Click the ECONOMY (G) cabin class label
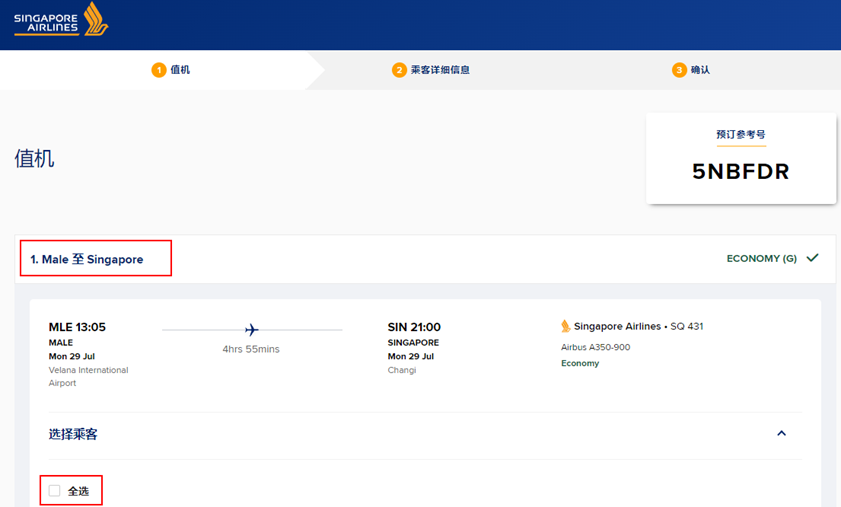841x507 pixels. 761,258
